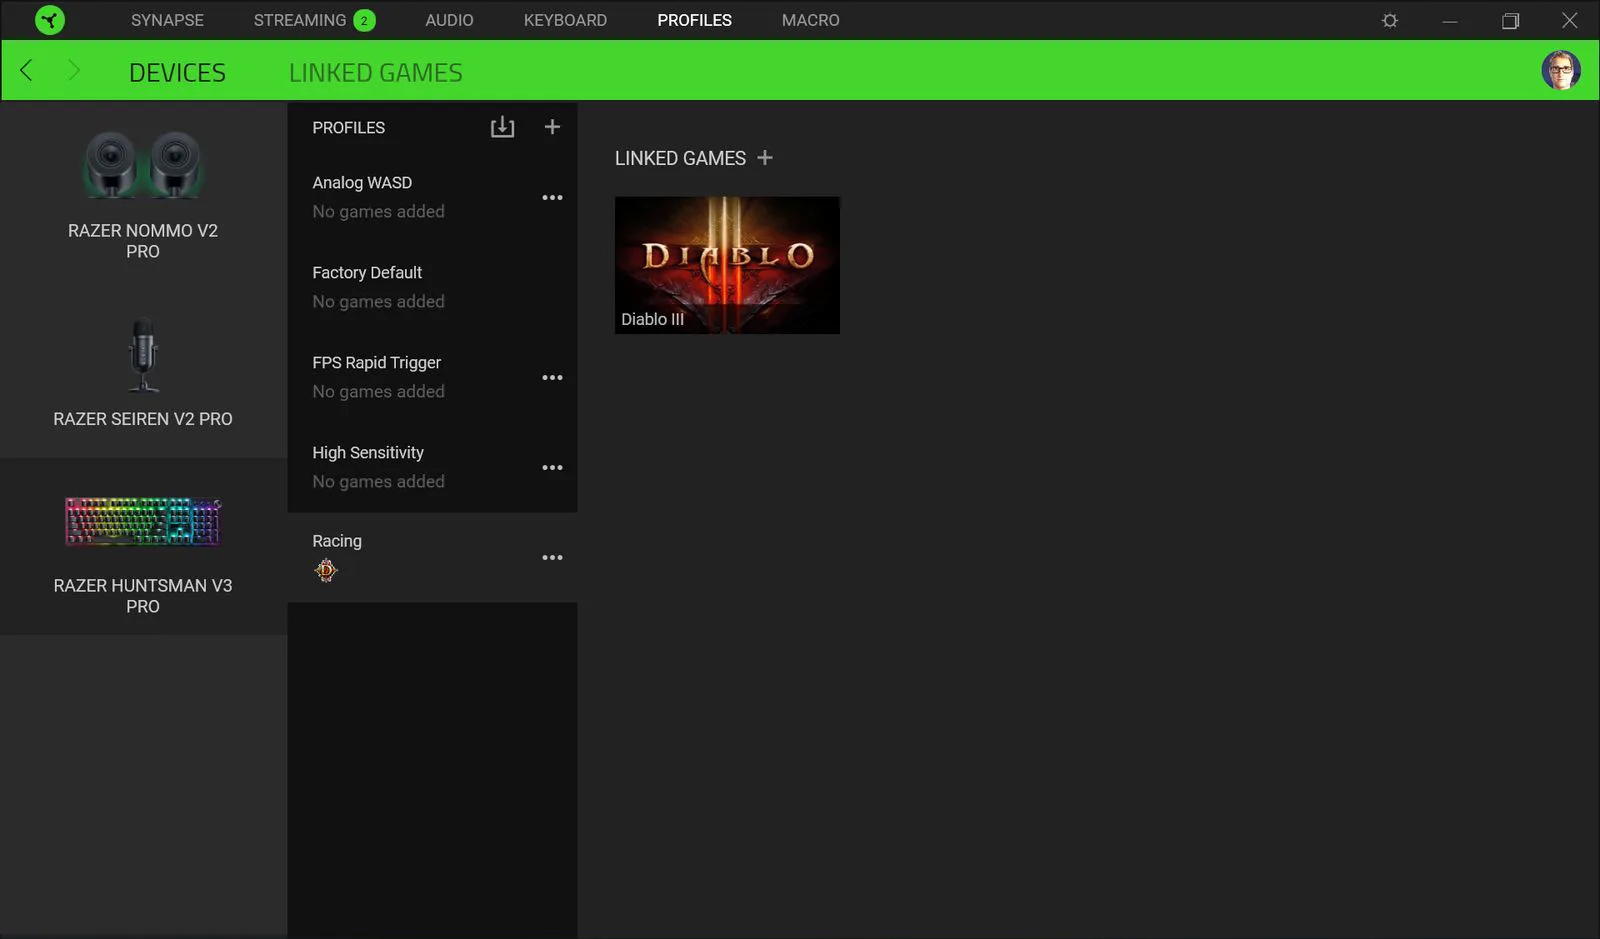Click the Profiles panel heading
This screenshot has width=1600, height=939.
348,128
